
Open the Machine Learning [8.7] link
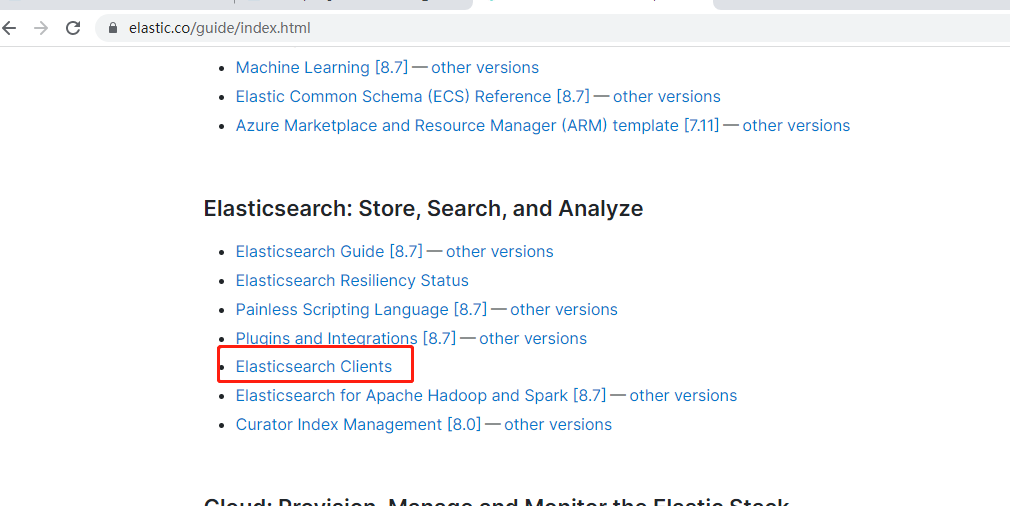pos(320,68)
